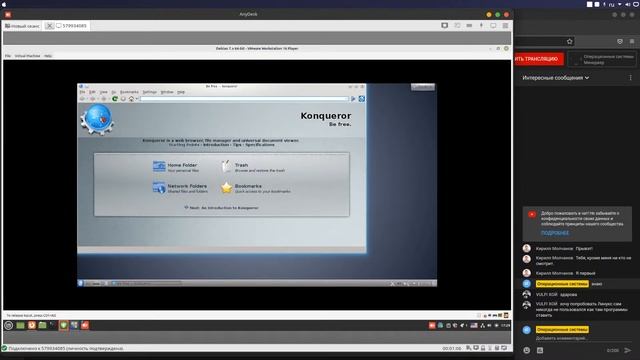Open remote taskbar green desktop icon
Image resolution: width=640 pixels, height=360 pixels.
click(x=20, y=325)
